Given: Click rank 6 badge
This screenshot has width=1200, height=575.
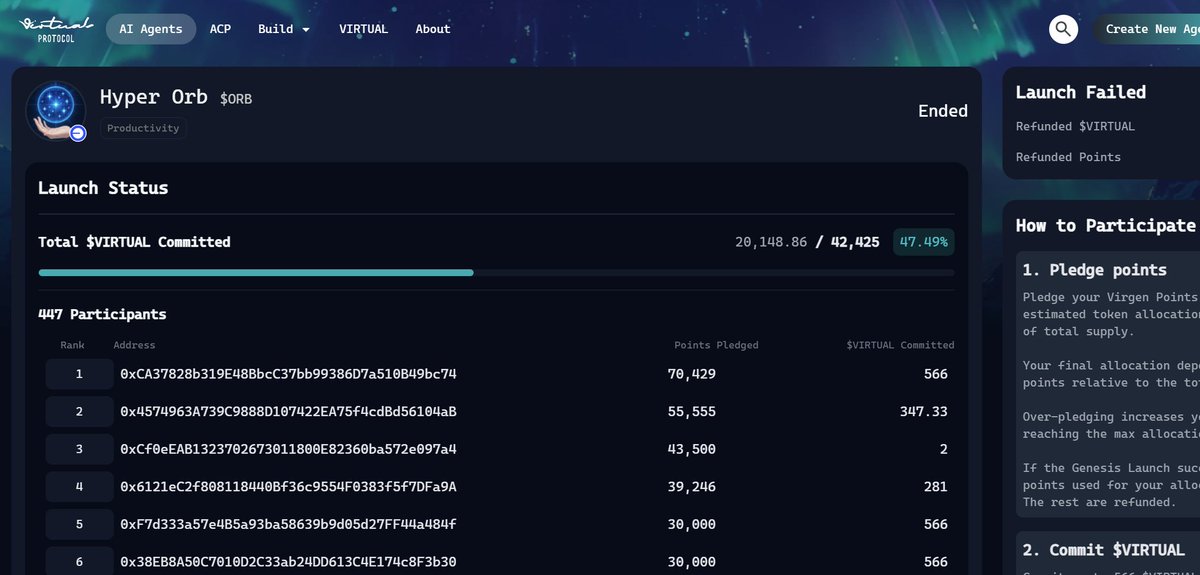Looking at the screenshot, I should tap(79, 561).
